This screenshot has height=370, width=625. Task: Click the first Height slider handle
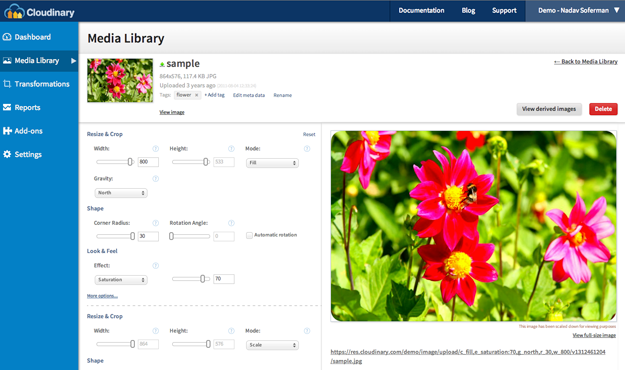pyautogui.click(x=206, y=162)
